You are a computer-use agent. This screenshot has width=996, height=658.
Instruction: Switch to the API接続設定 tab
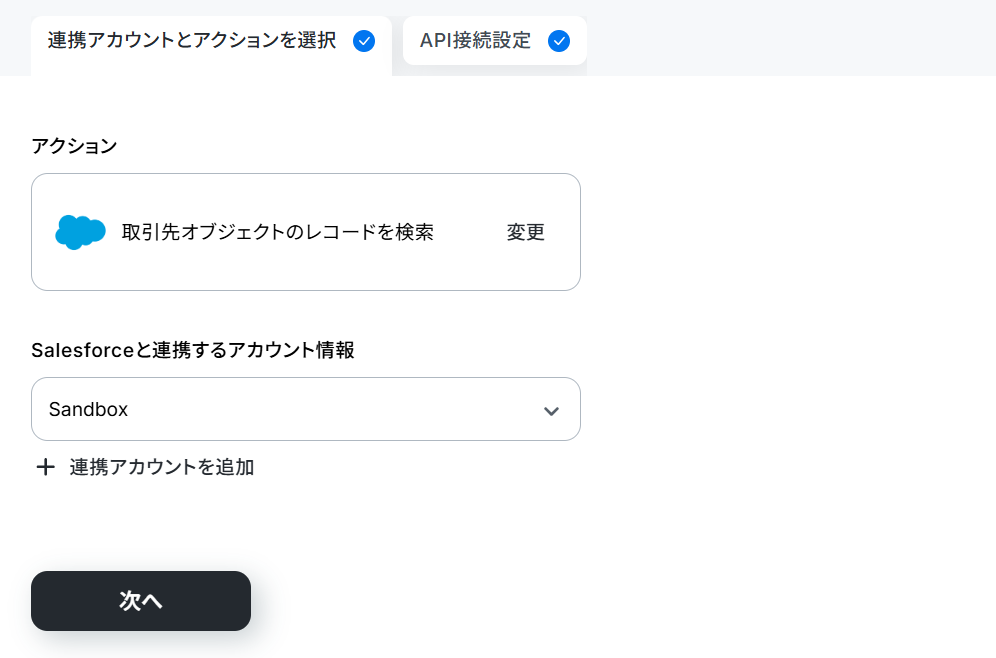coord(495,41)
